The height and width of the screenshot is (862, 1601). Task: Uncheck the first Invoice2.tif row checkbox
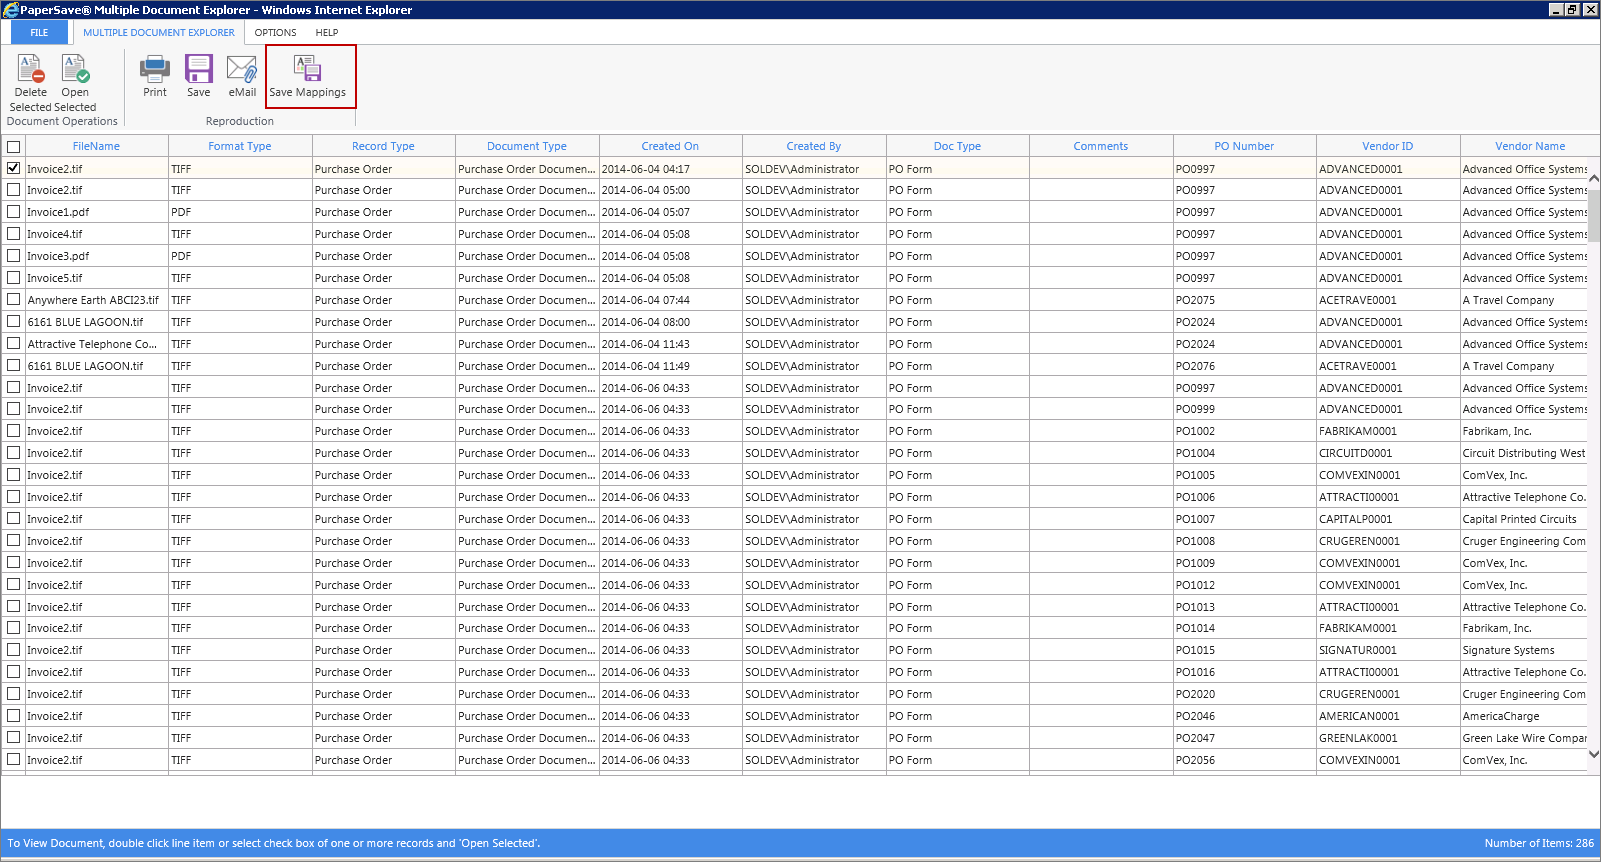click(x=14, y=168)
